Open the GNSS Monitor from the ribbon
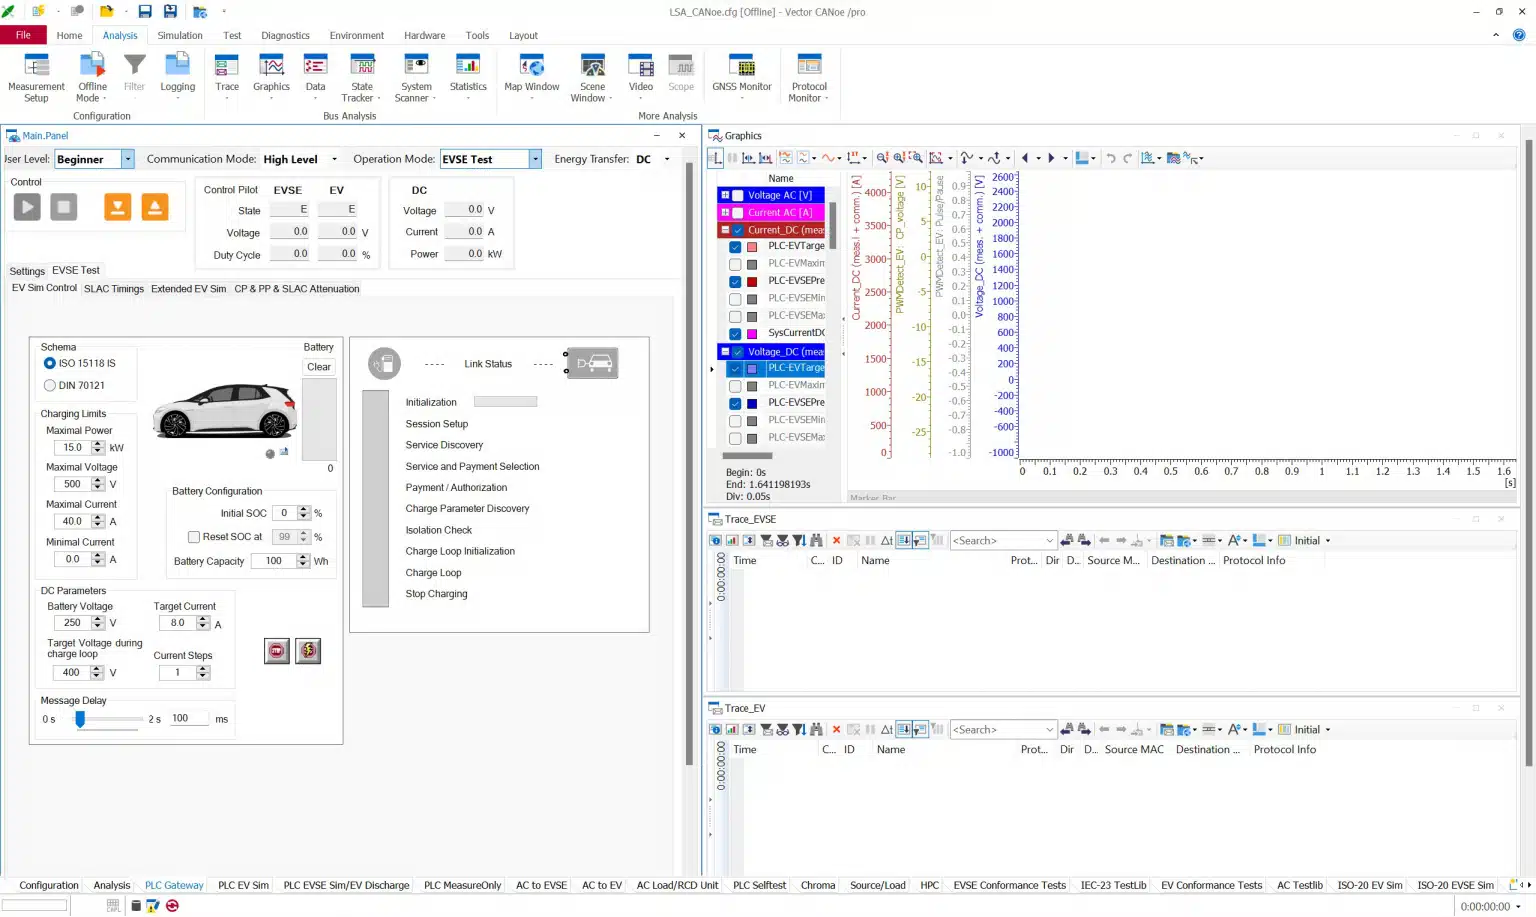Image resolution: width=1536 pixels, height=917 pixels. 741,76
